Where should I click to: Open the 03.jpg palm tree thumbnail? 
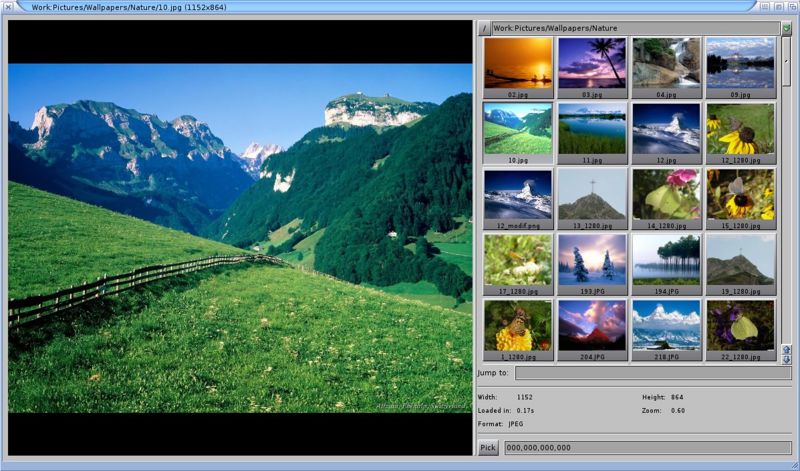(592, 63)
